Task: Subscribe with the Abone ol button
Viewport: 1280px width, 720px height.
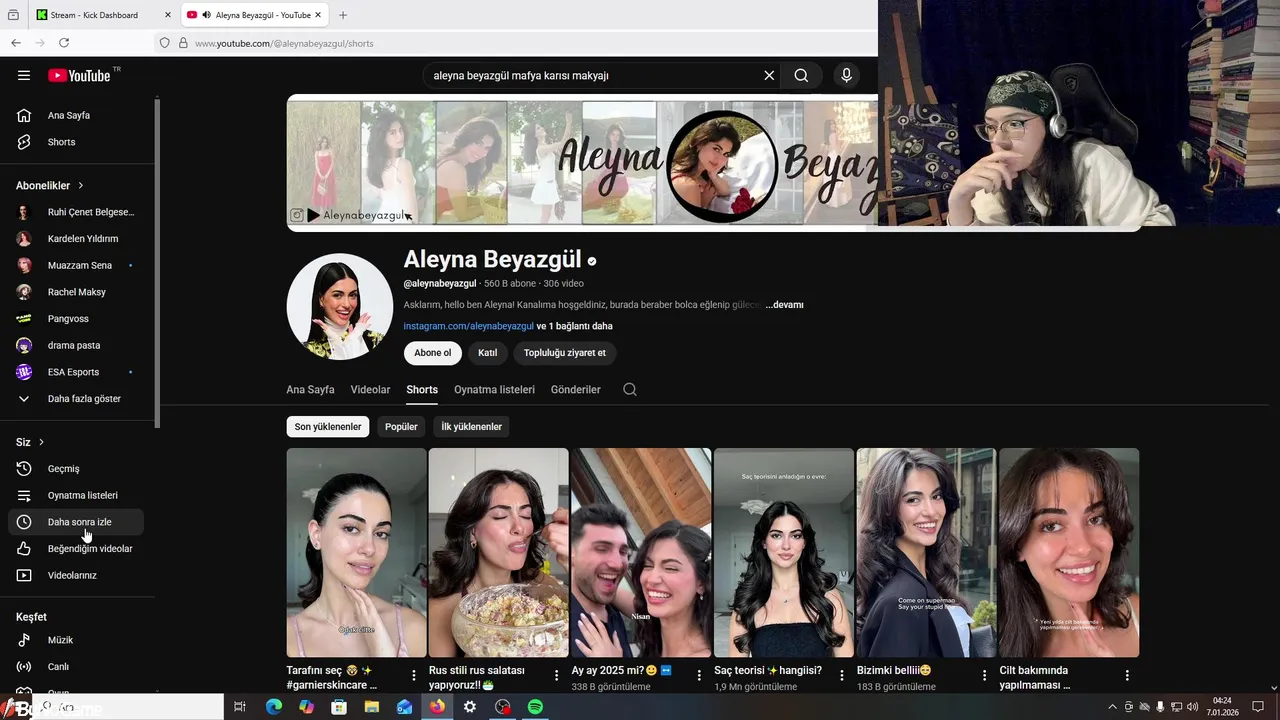Action: tap(432, 353)
